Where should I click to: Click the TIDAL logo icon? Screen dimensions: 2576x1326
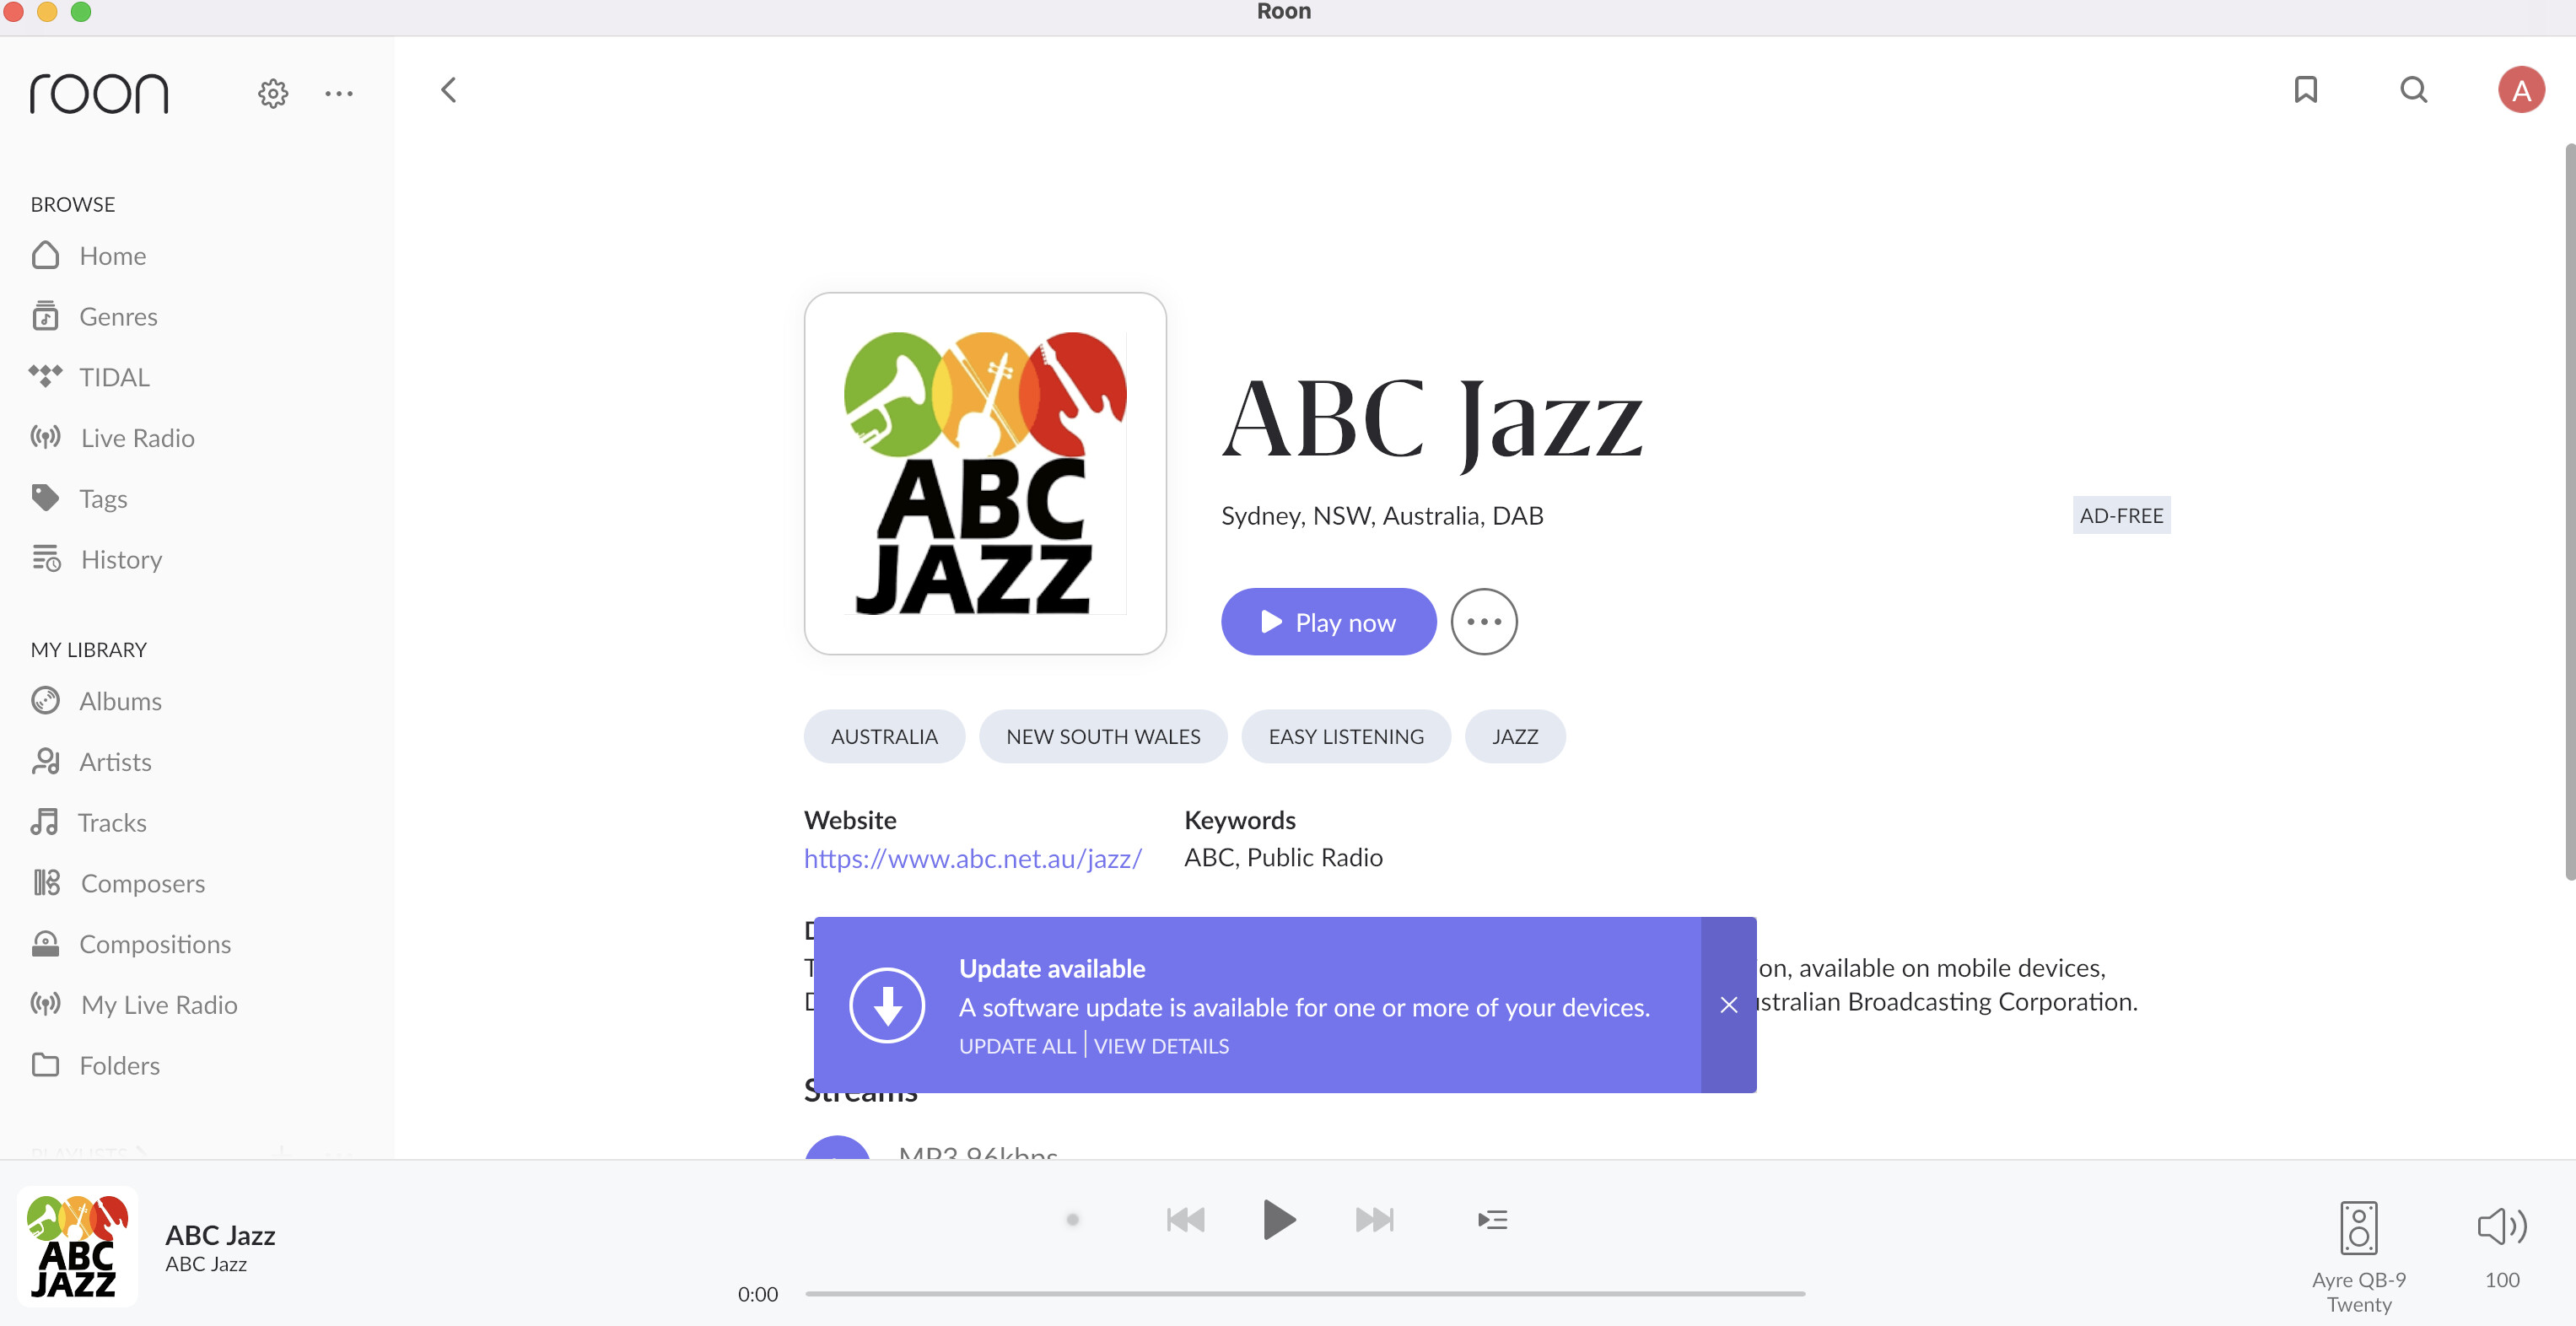click(45, 376)
